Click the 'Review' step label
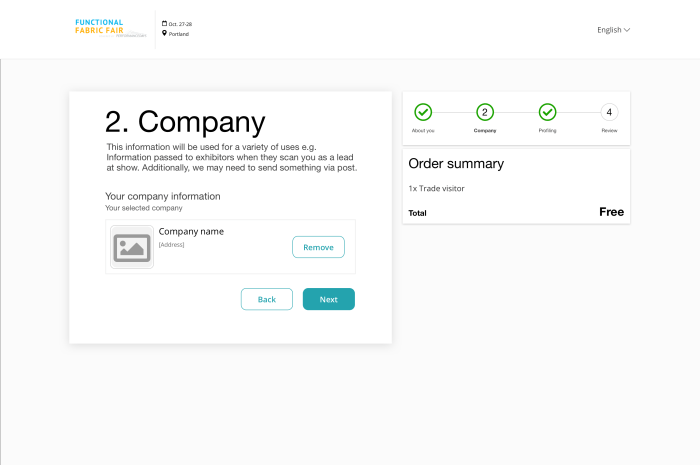Viewport: 700px width, 465px height. [x=609, y=131]
